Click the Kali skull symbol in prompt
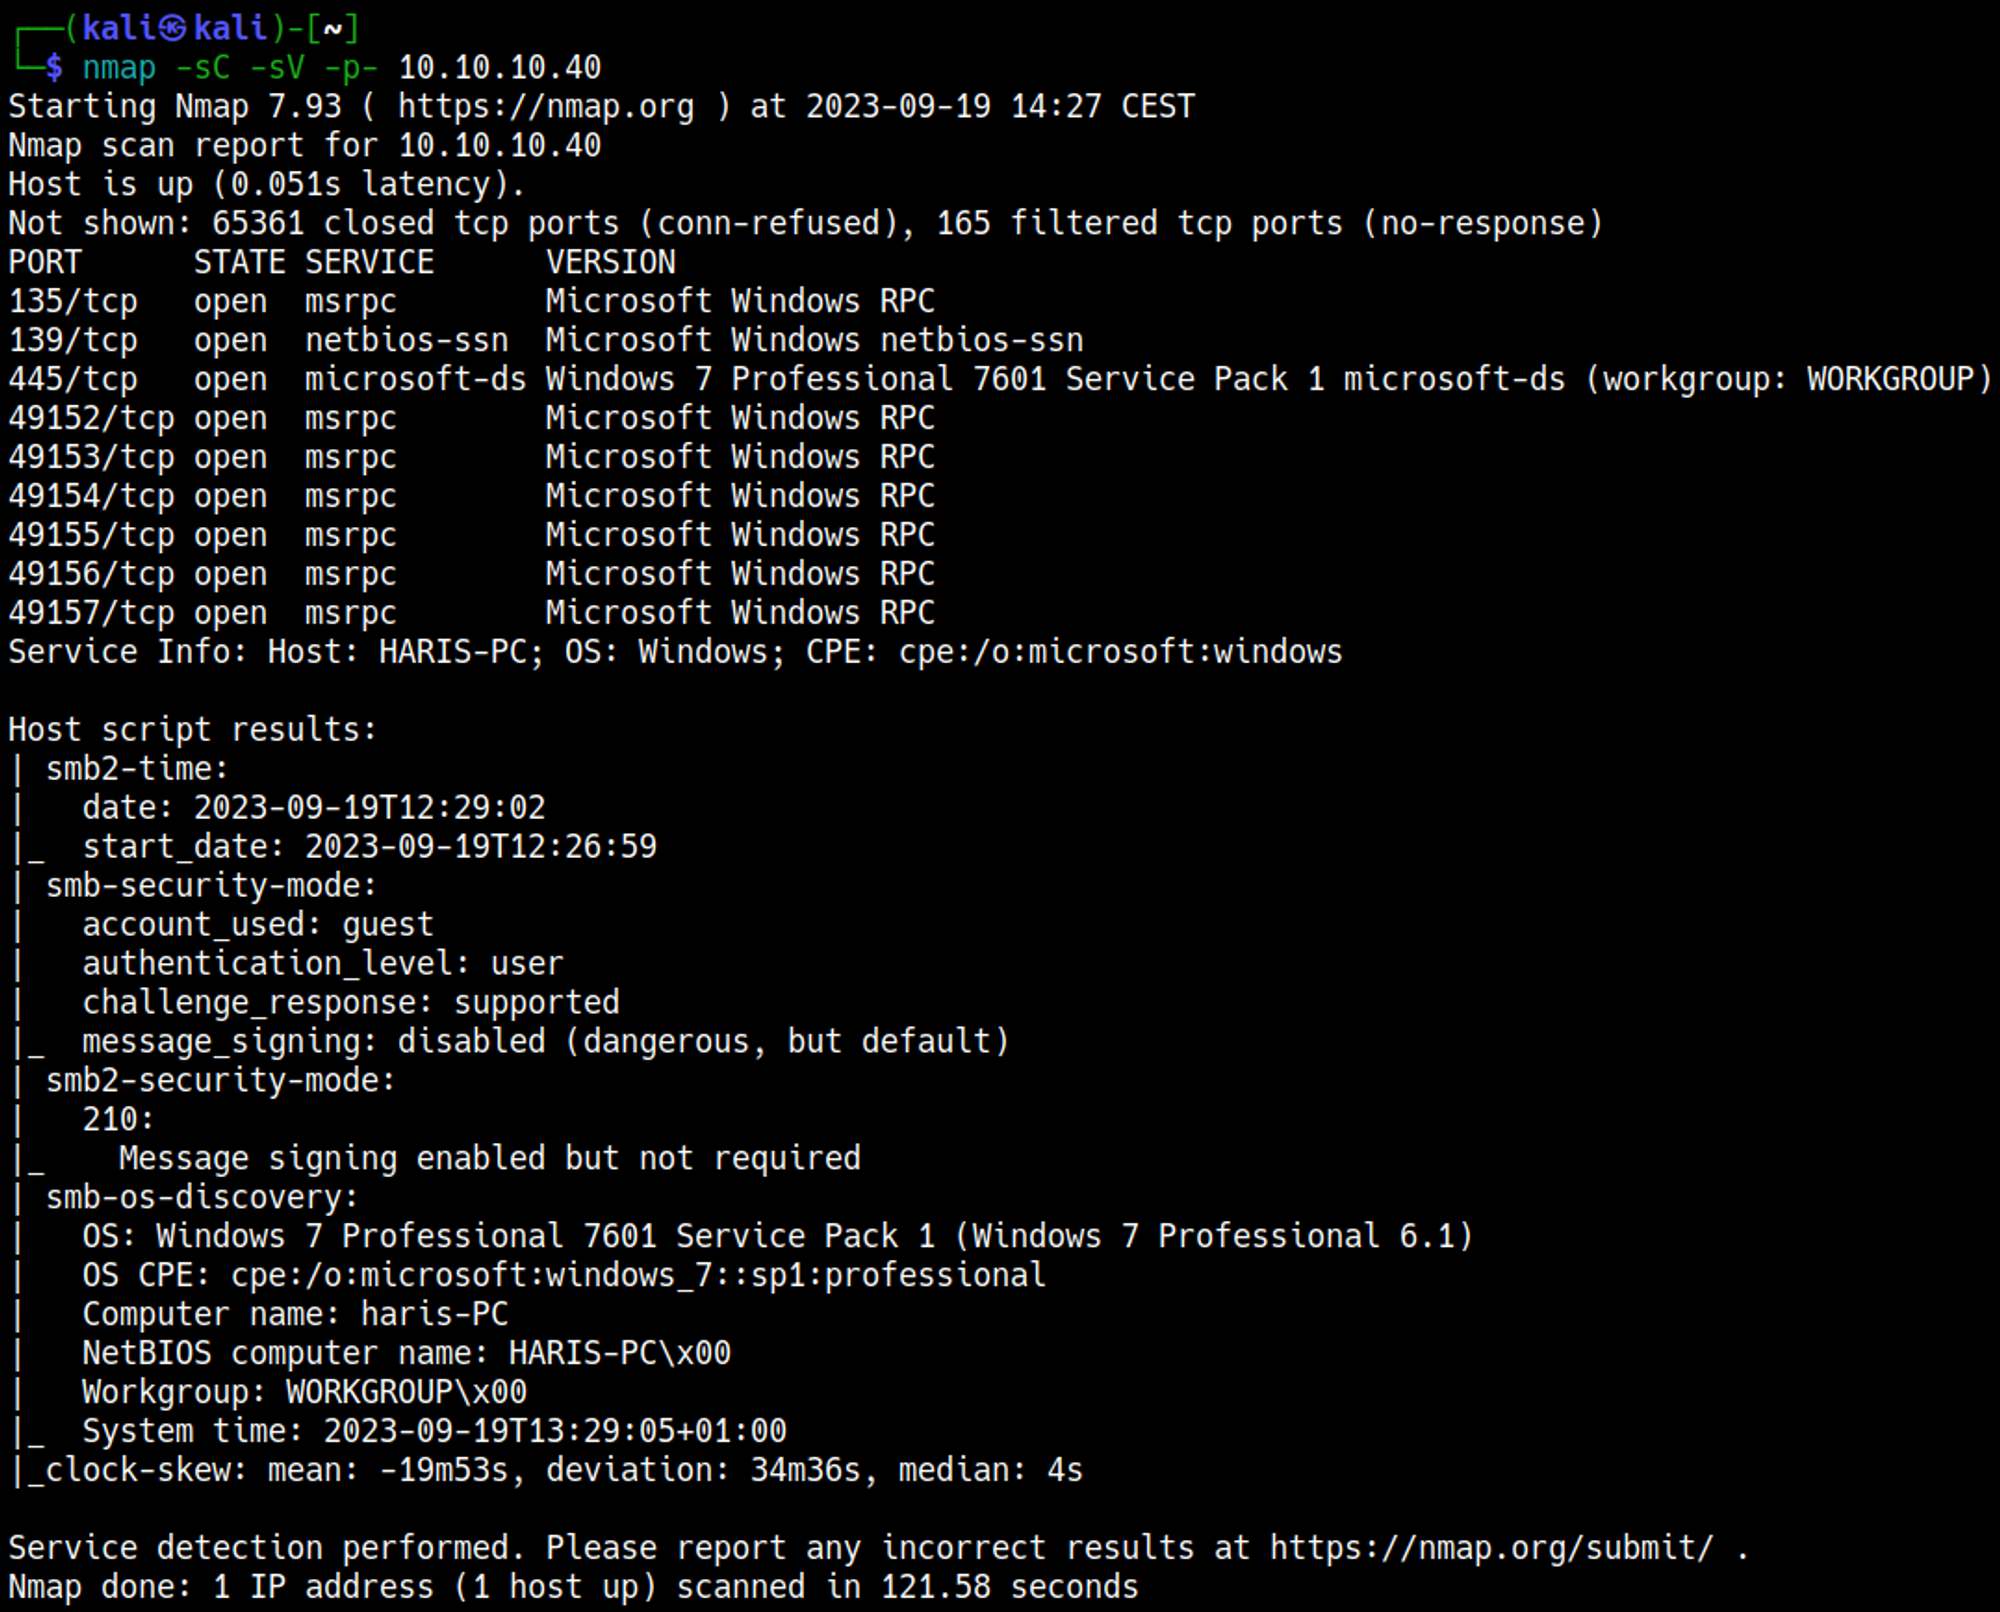The image size is (2000, 1612). tap(174, 28)
